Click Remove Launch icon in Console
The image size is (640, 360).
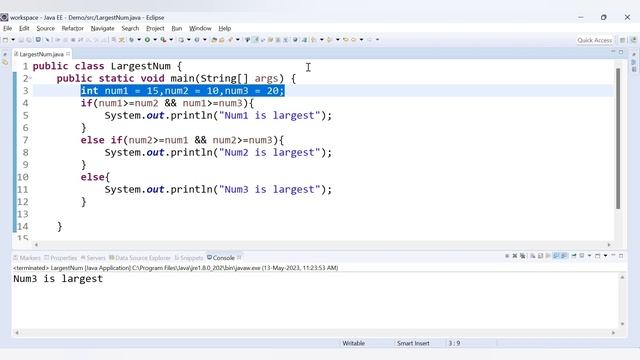point(515,256)
